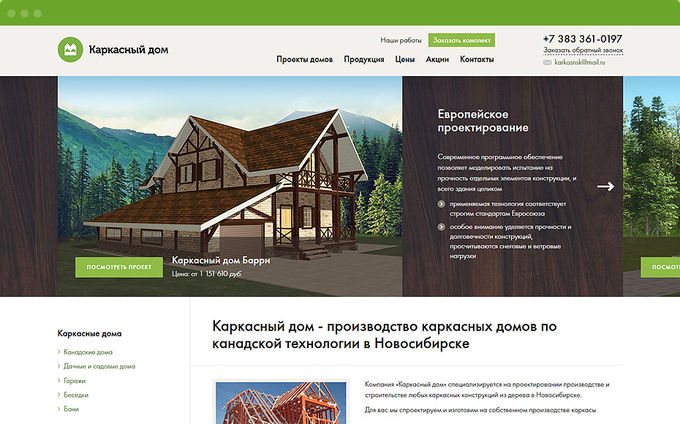Click the Заказать обратный звонок link

pyautogui.click(x=583, y=50)
